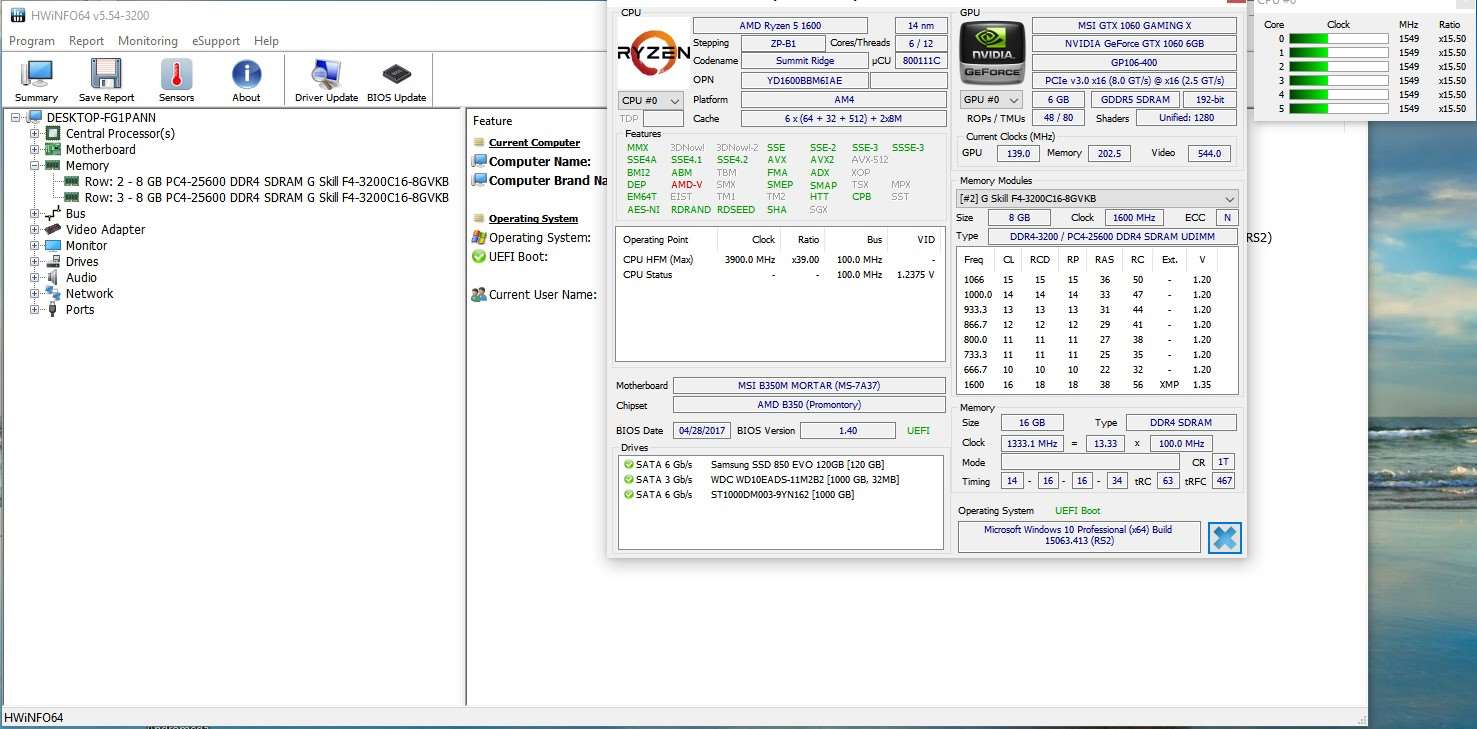Expand the Drives tree node
The height and width of the screenshot is (729, 1477).
point(35,261)
